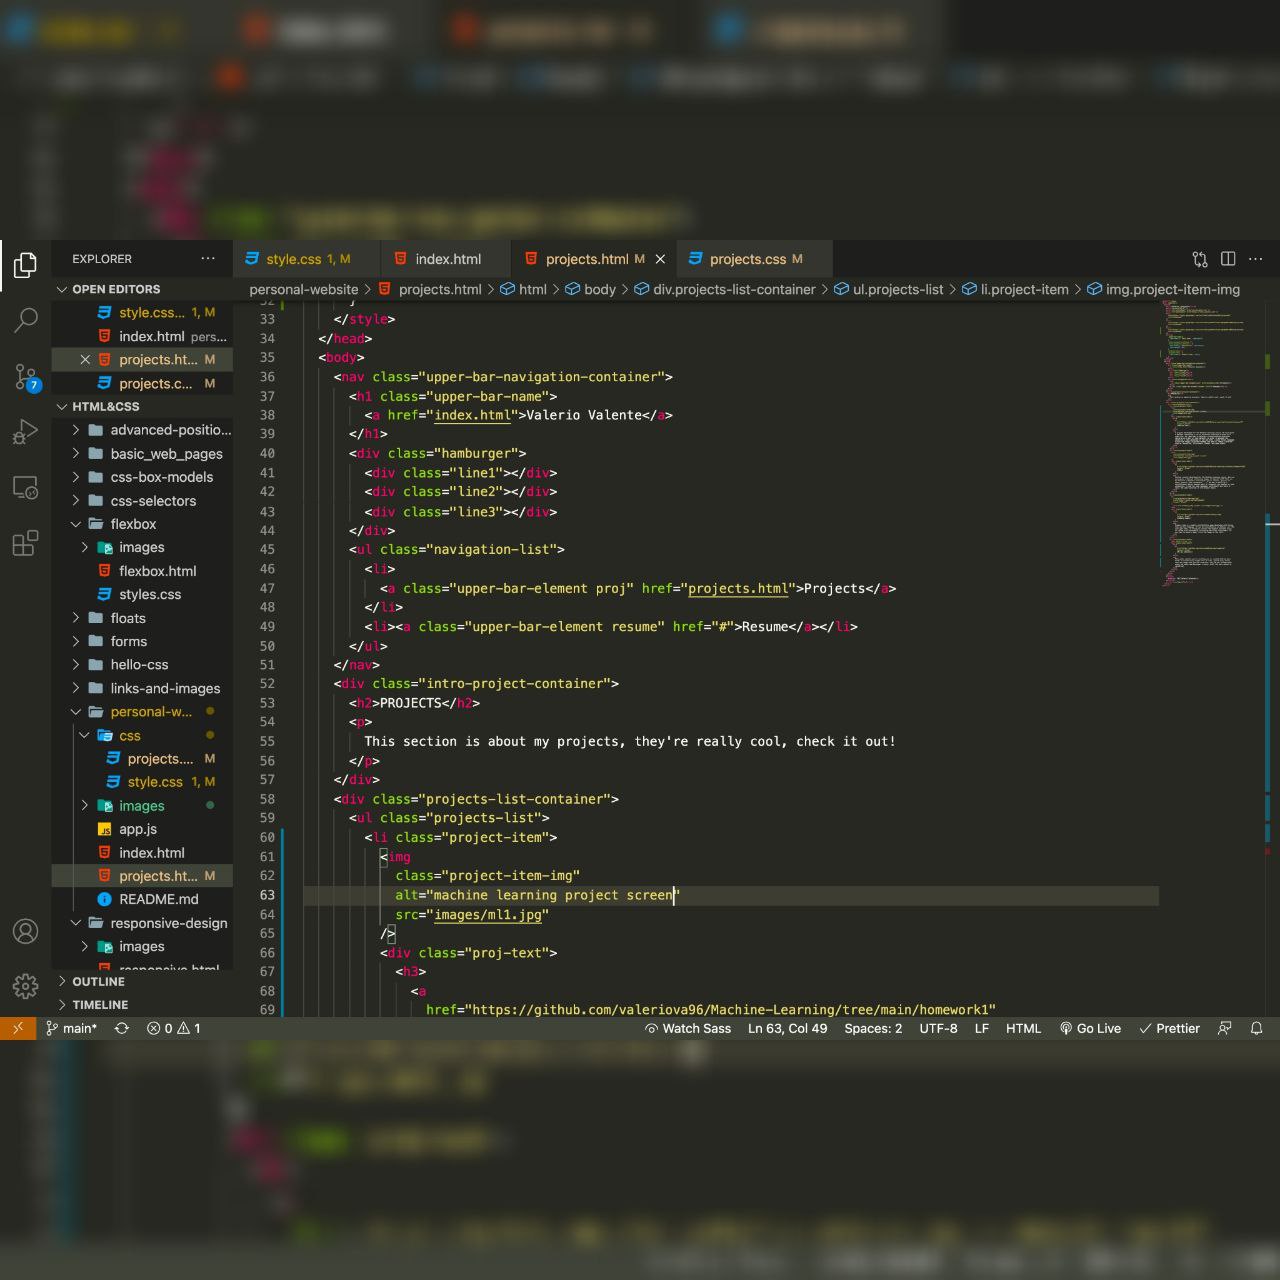1280x1280 pixels.
Task: Open remote window indicator in status bar
Action: (x=18, y=1028)
